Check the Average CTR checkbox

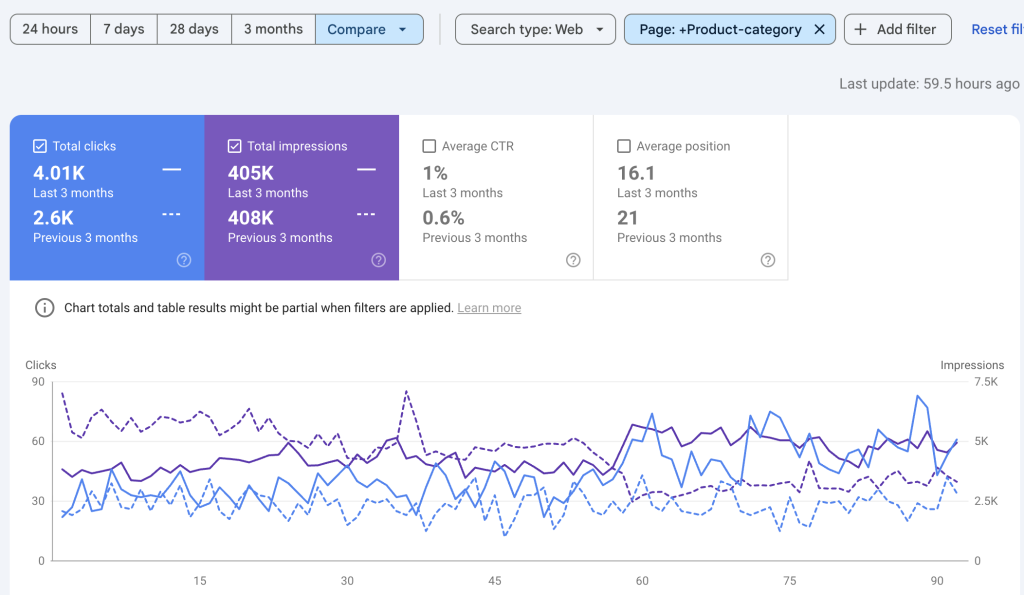tap(429, 146)
